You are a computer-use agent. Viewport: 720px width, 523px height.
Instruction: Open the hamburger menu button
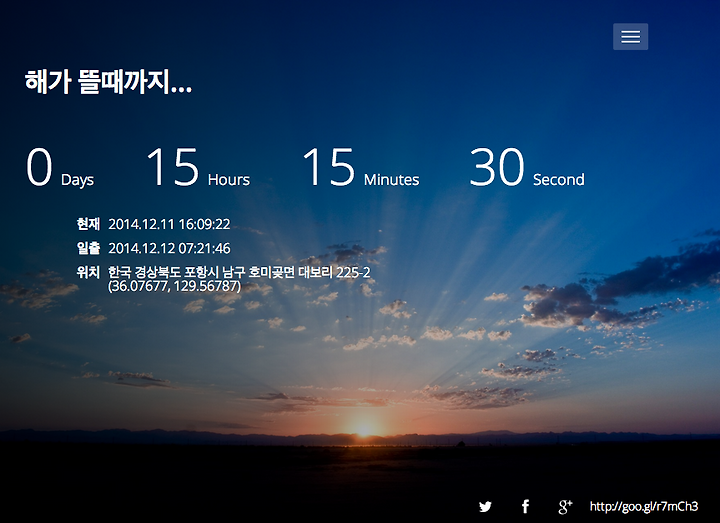630,37
